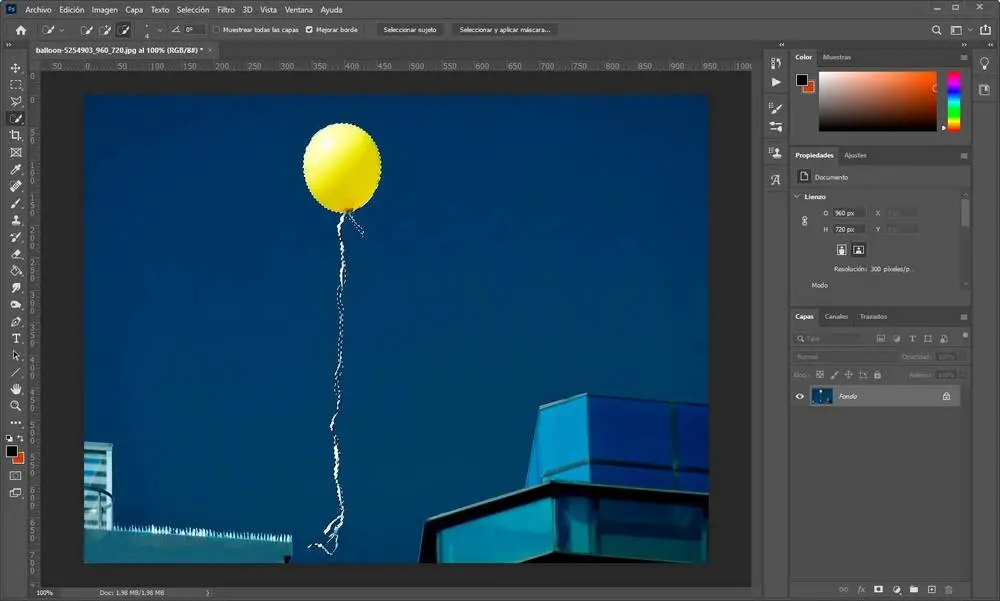Viewport: 1000px width, 601px height.
Task: Uncheck the 'Mejorar borde' checkbox
Action: (x=309, y=30)
